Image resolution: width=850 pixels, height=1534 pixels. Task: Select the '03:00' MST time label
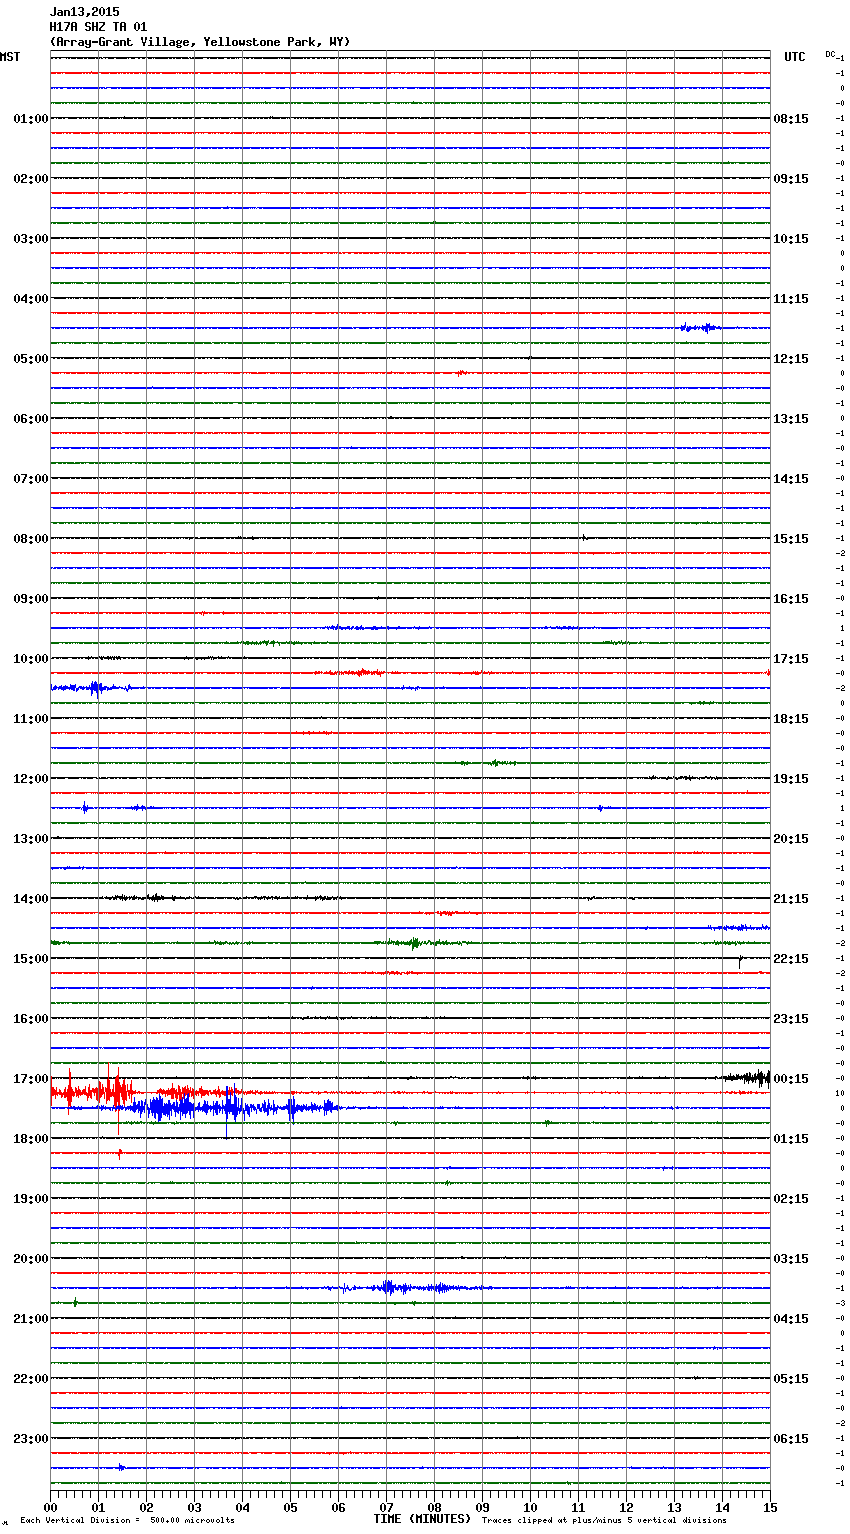[31, 239]
